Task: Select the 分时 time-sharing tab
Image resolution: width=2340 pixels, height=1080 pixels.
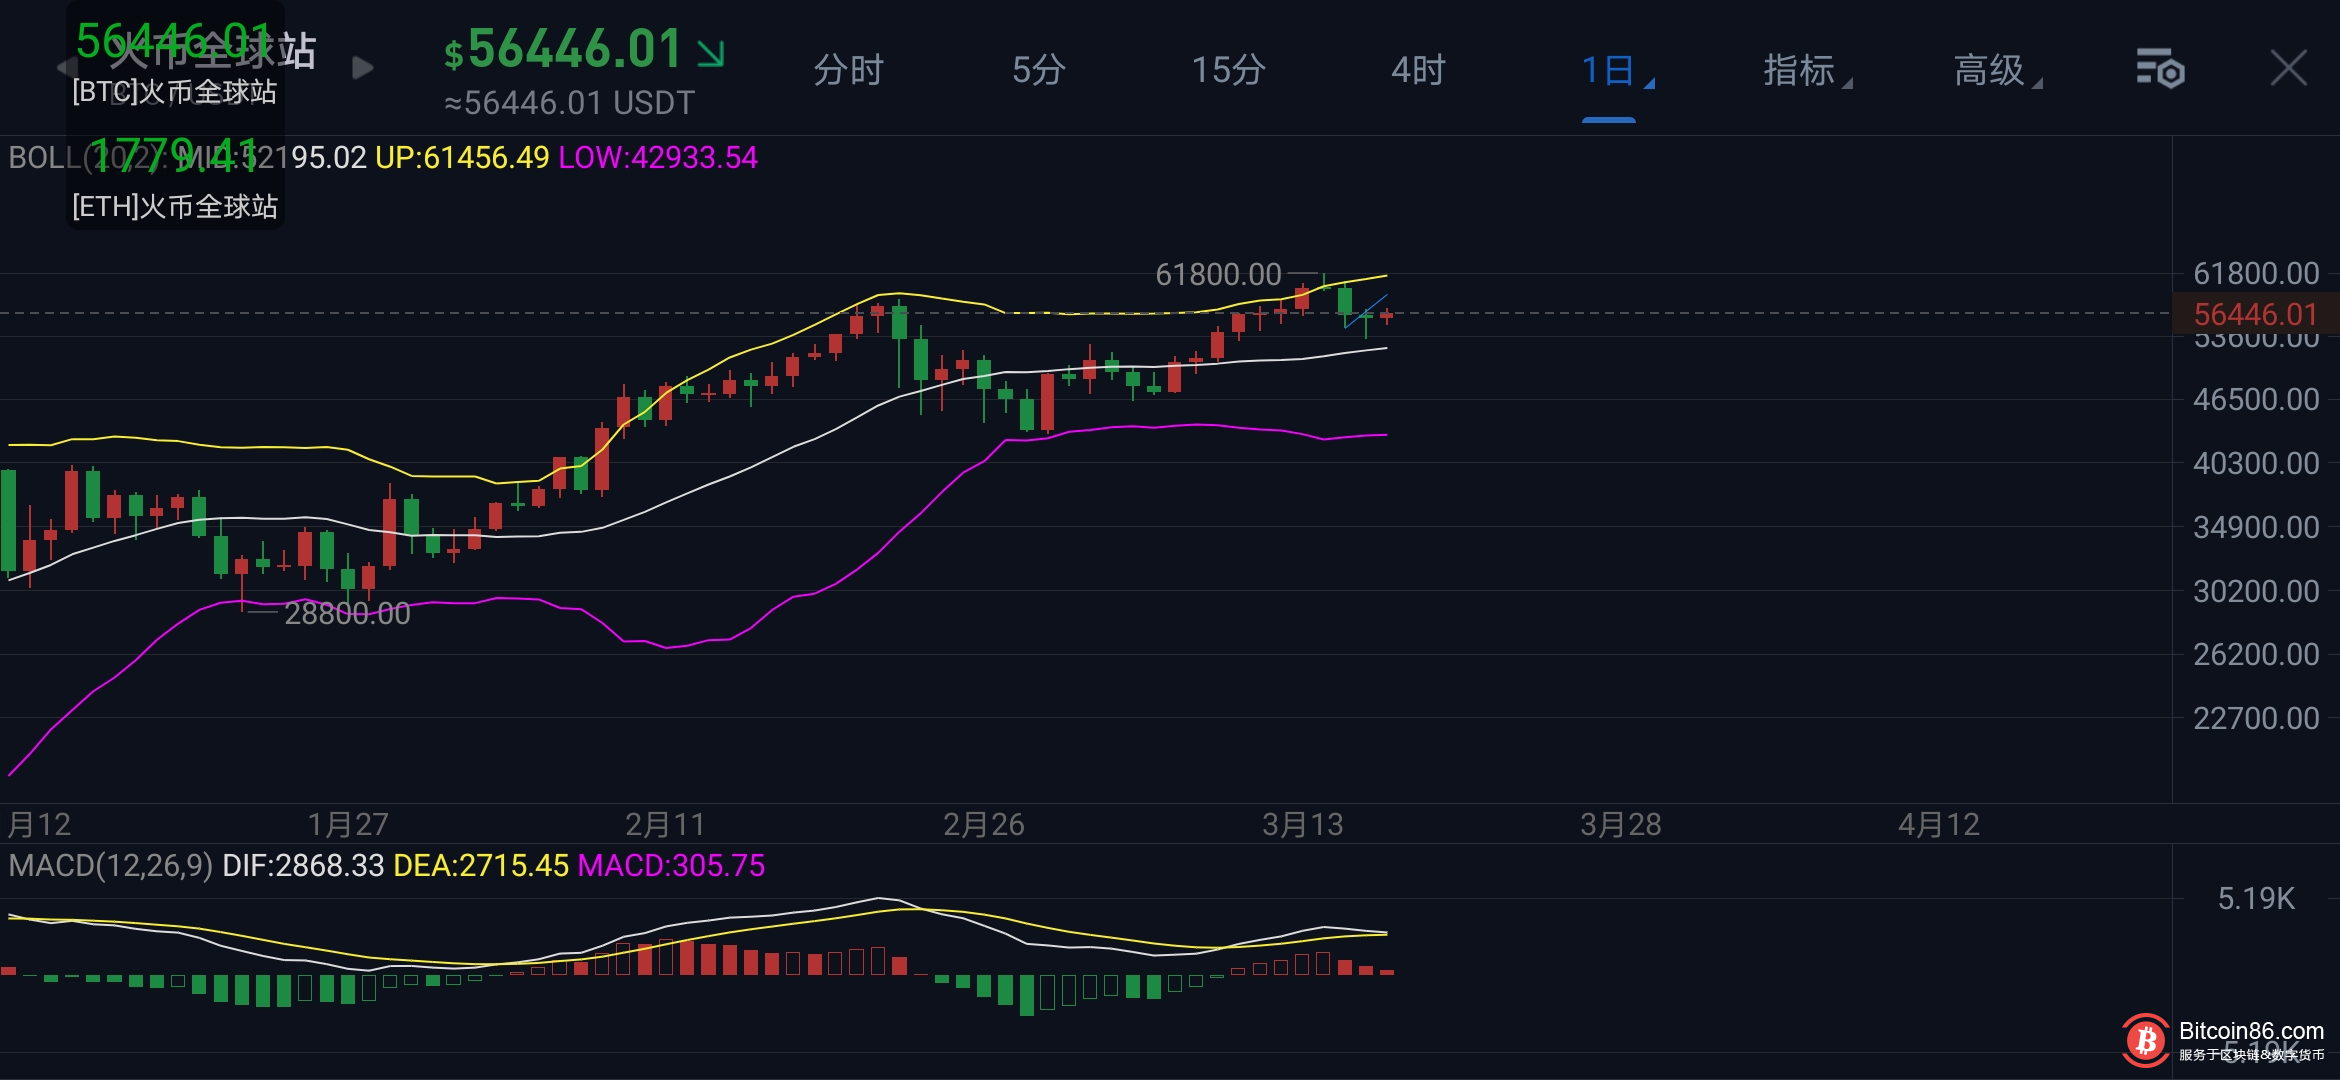Action: click(x=848, y=70)
